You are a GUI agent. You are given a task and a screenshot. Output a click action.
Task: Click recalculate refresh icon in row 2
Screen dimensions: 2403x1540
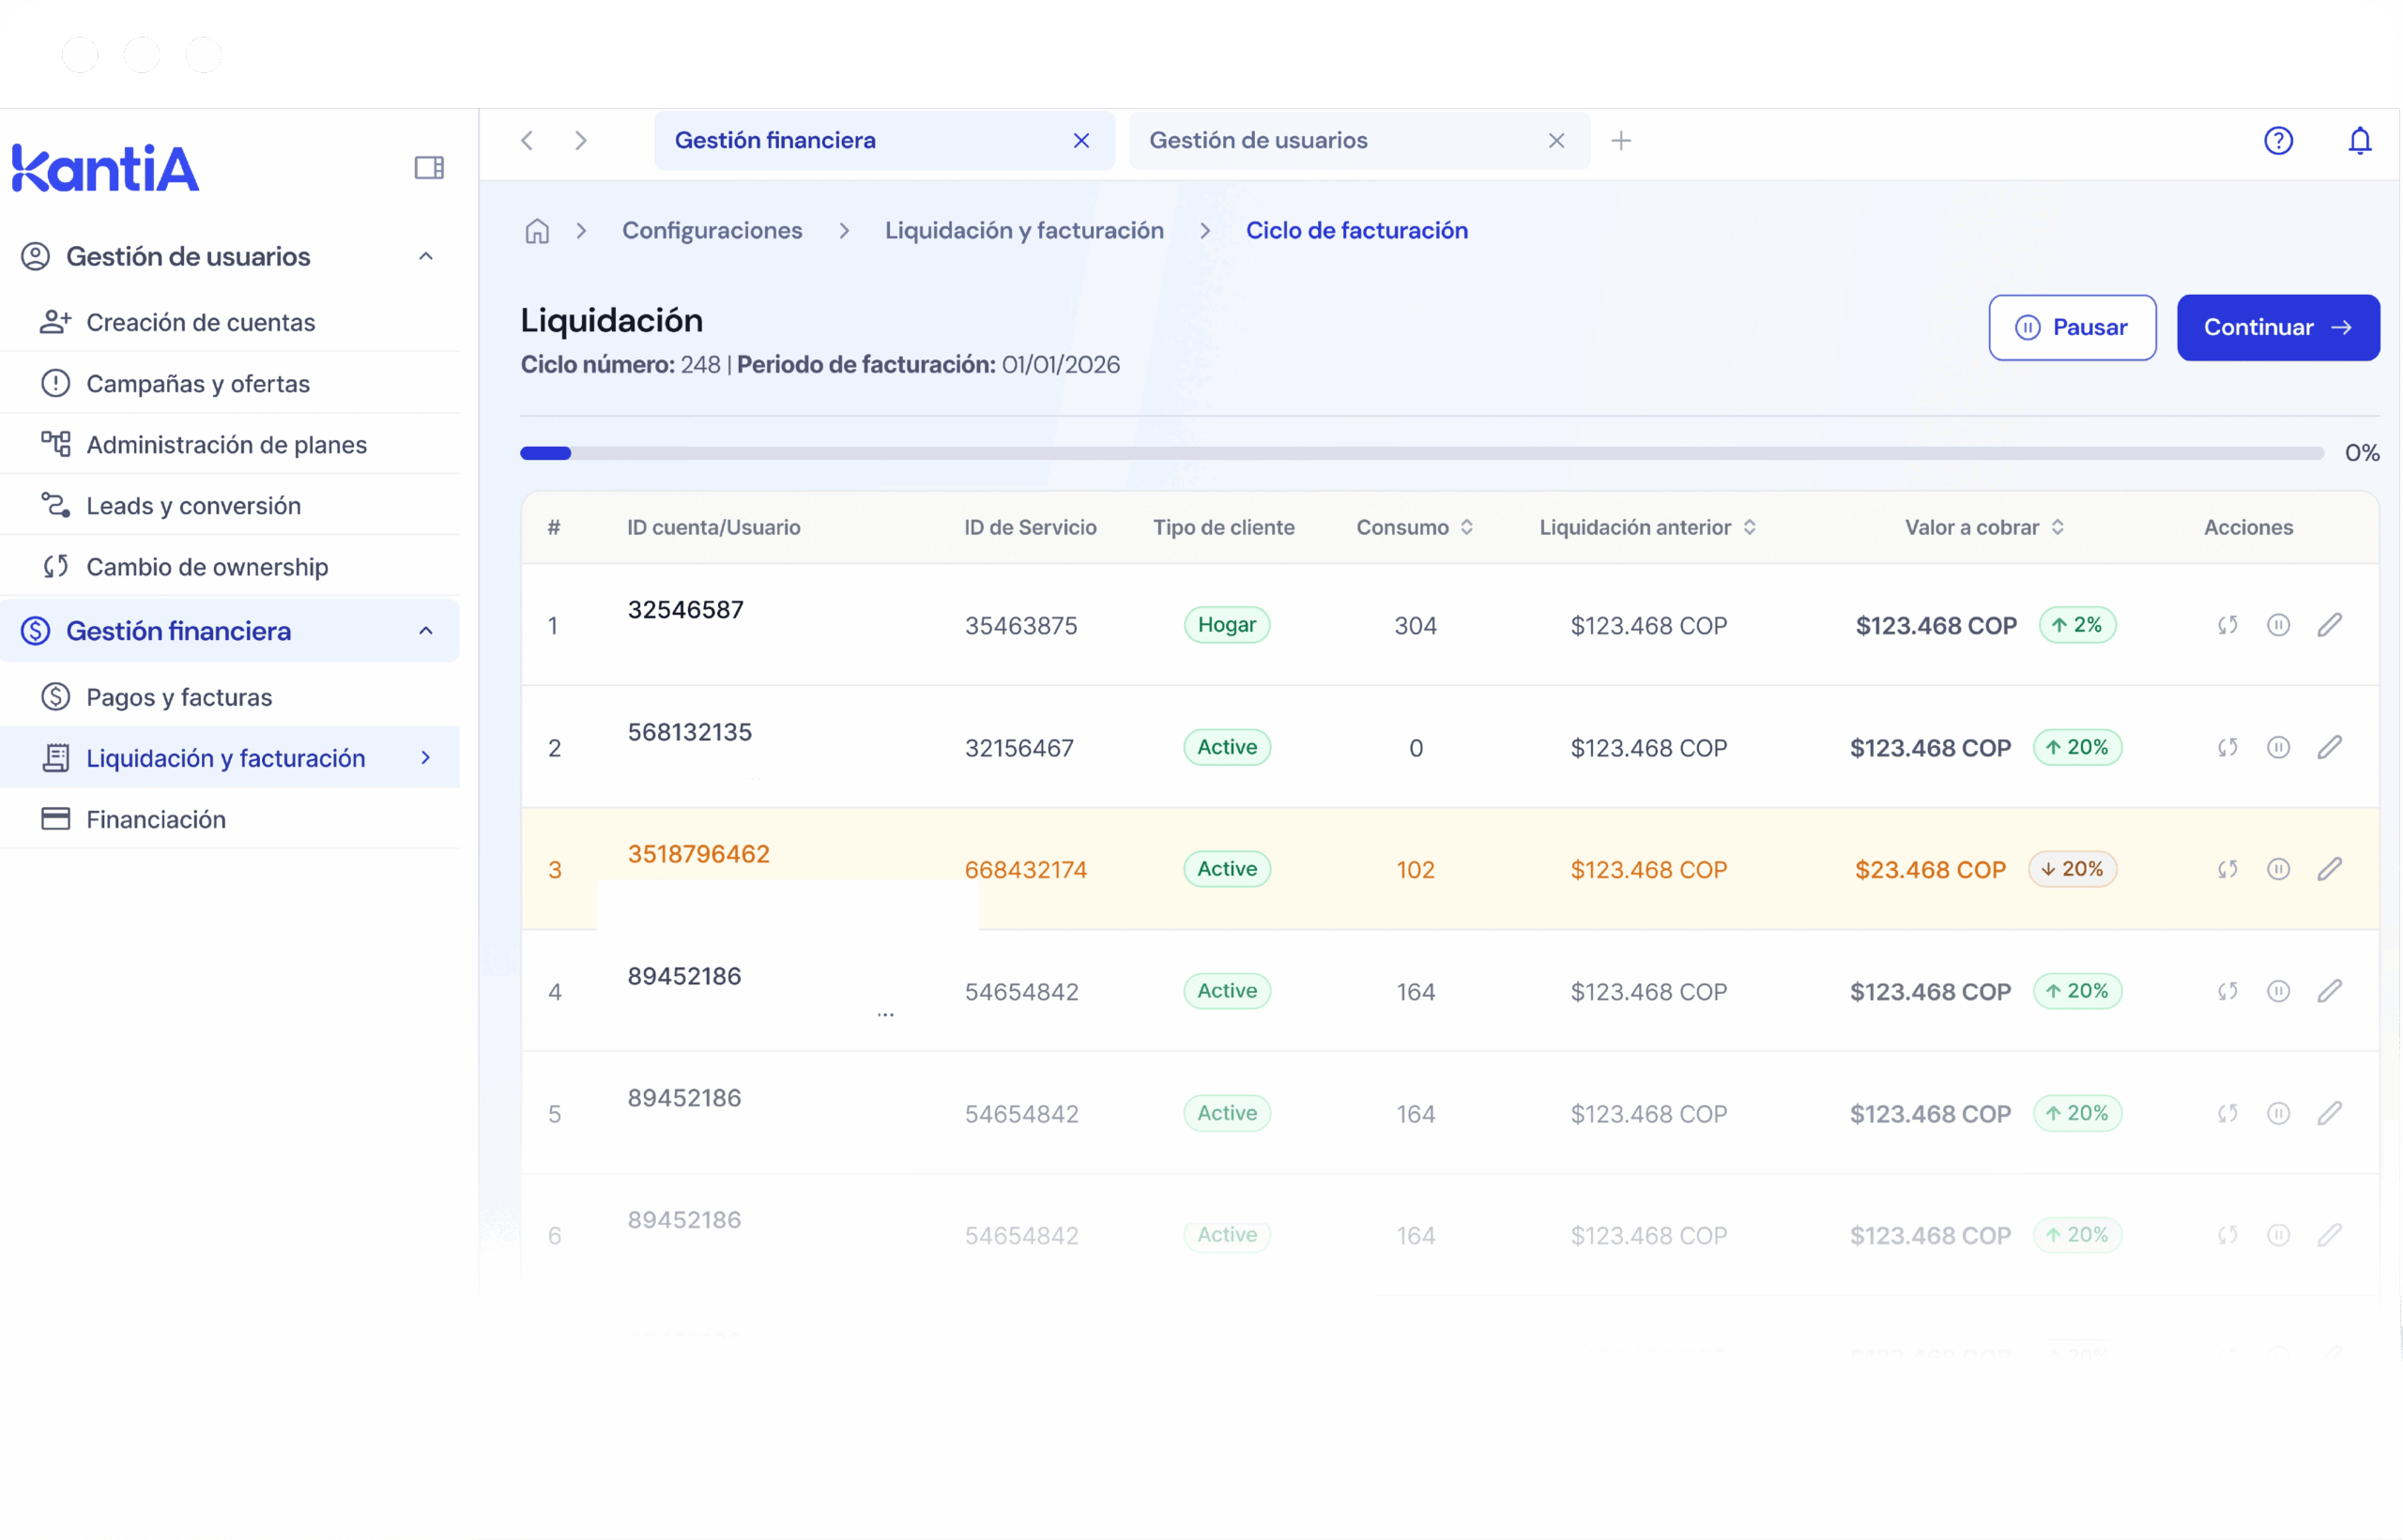point(2227,747)
